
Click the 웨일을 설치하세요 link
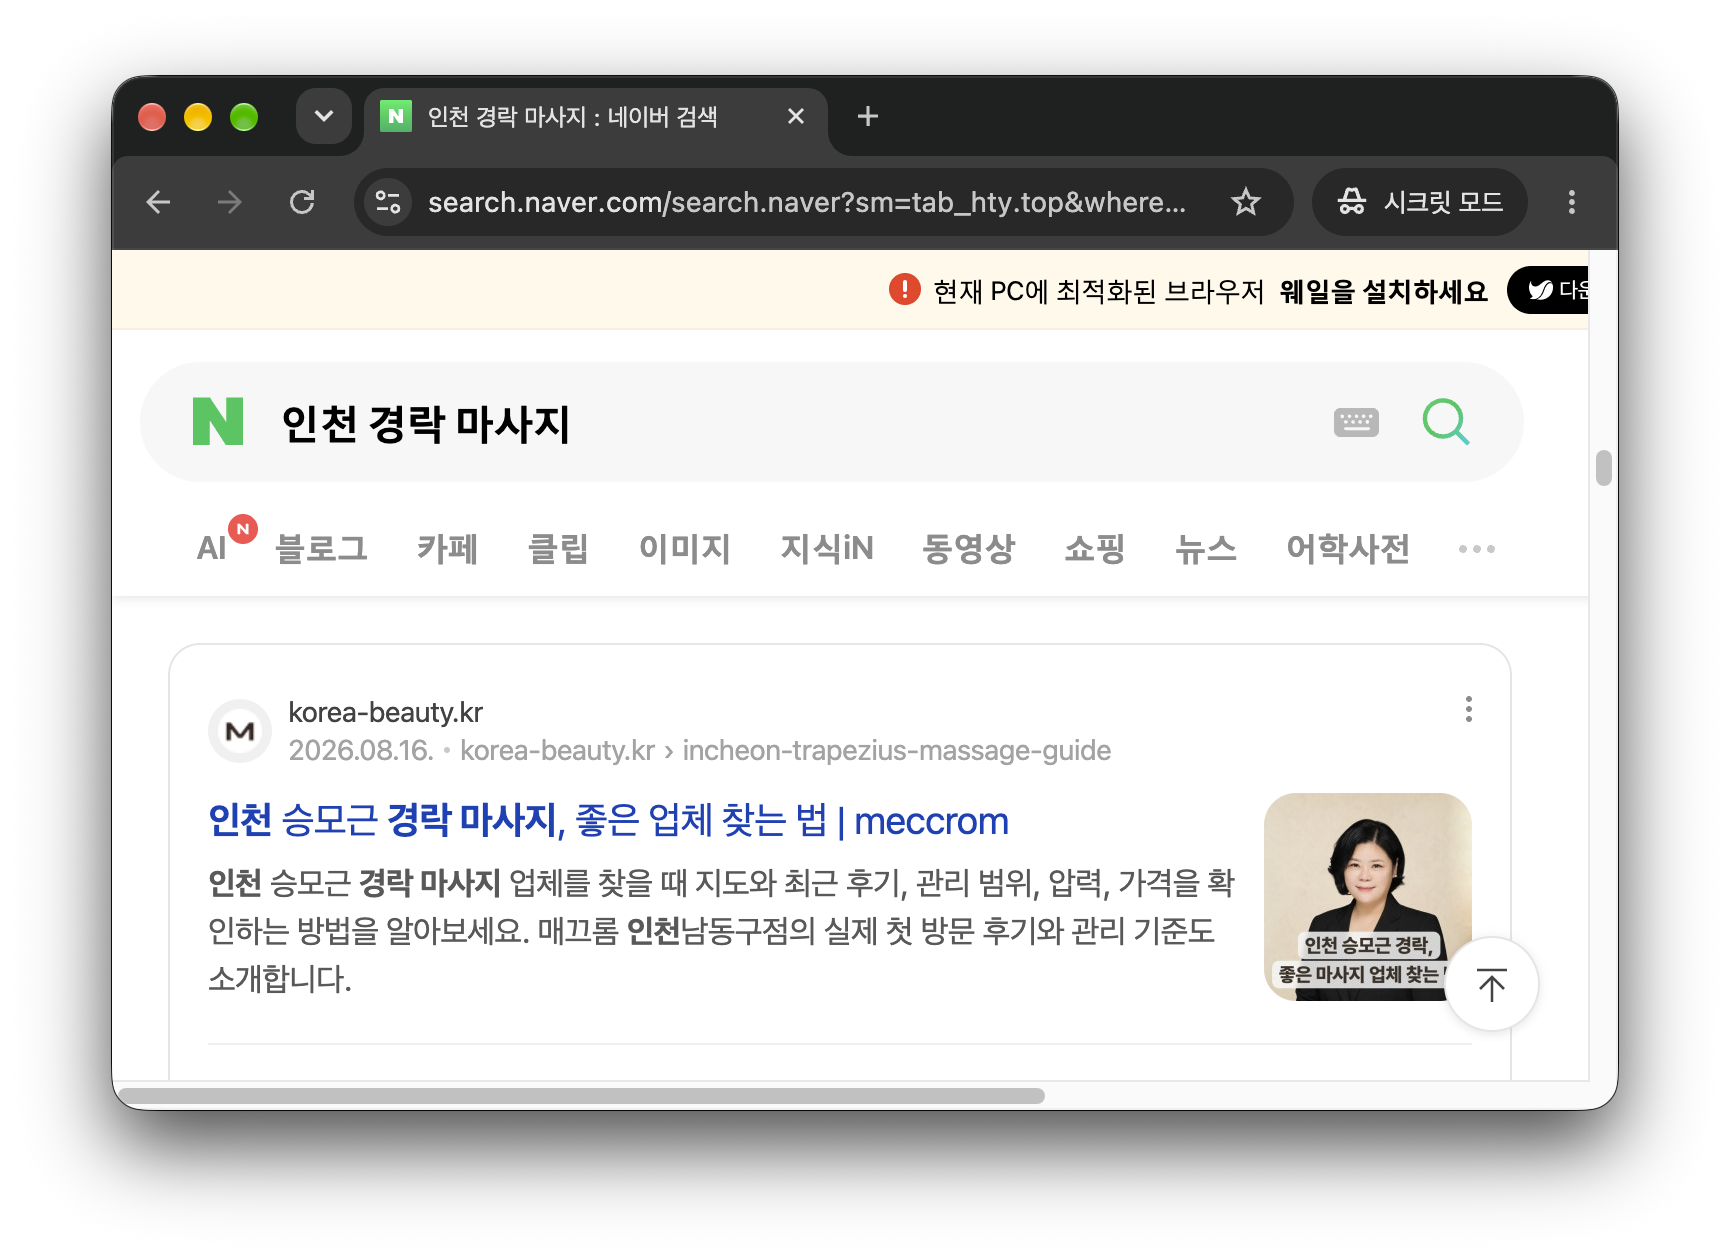(1383, 291)
